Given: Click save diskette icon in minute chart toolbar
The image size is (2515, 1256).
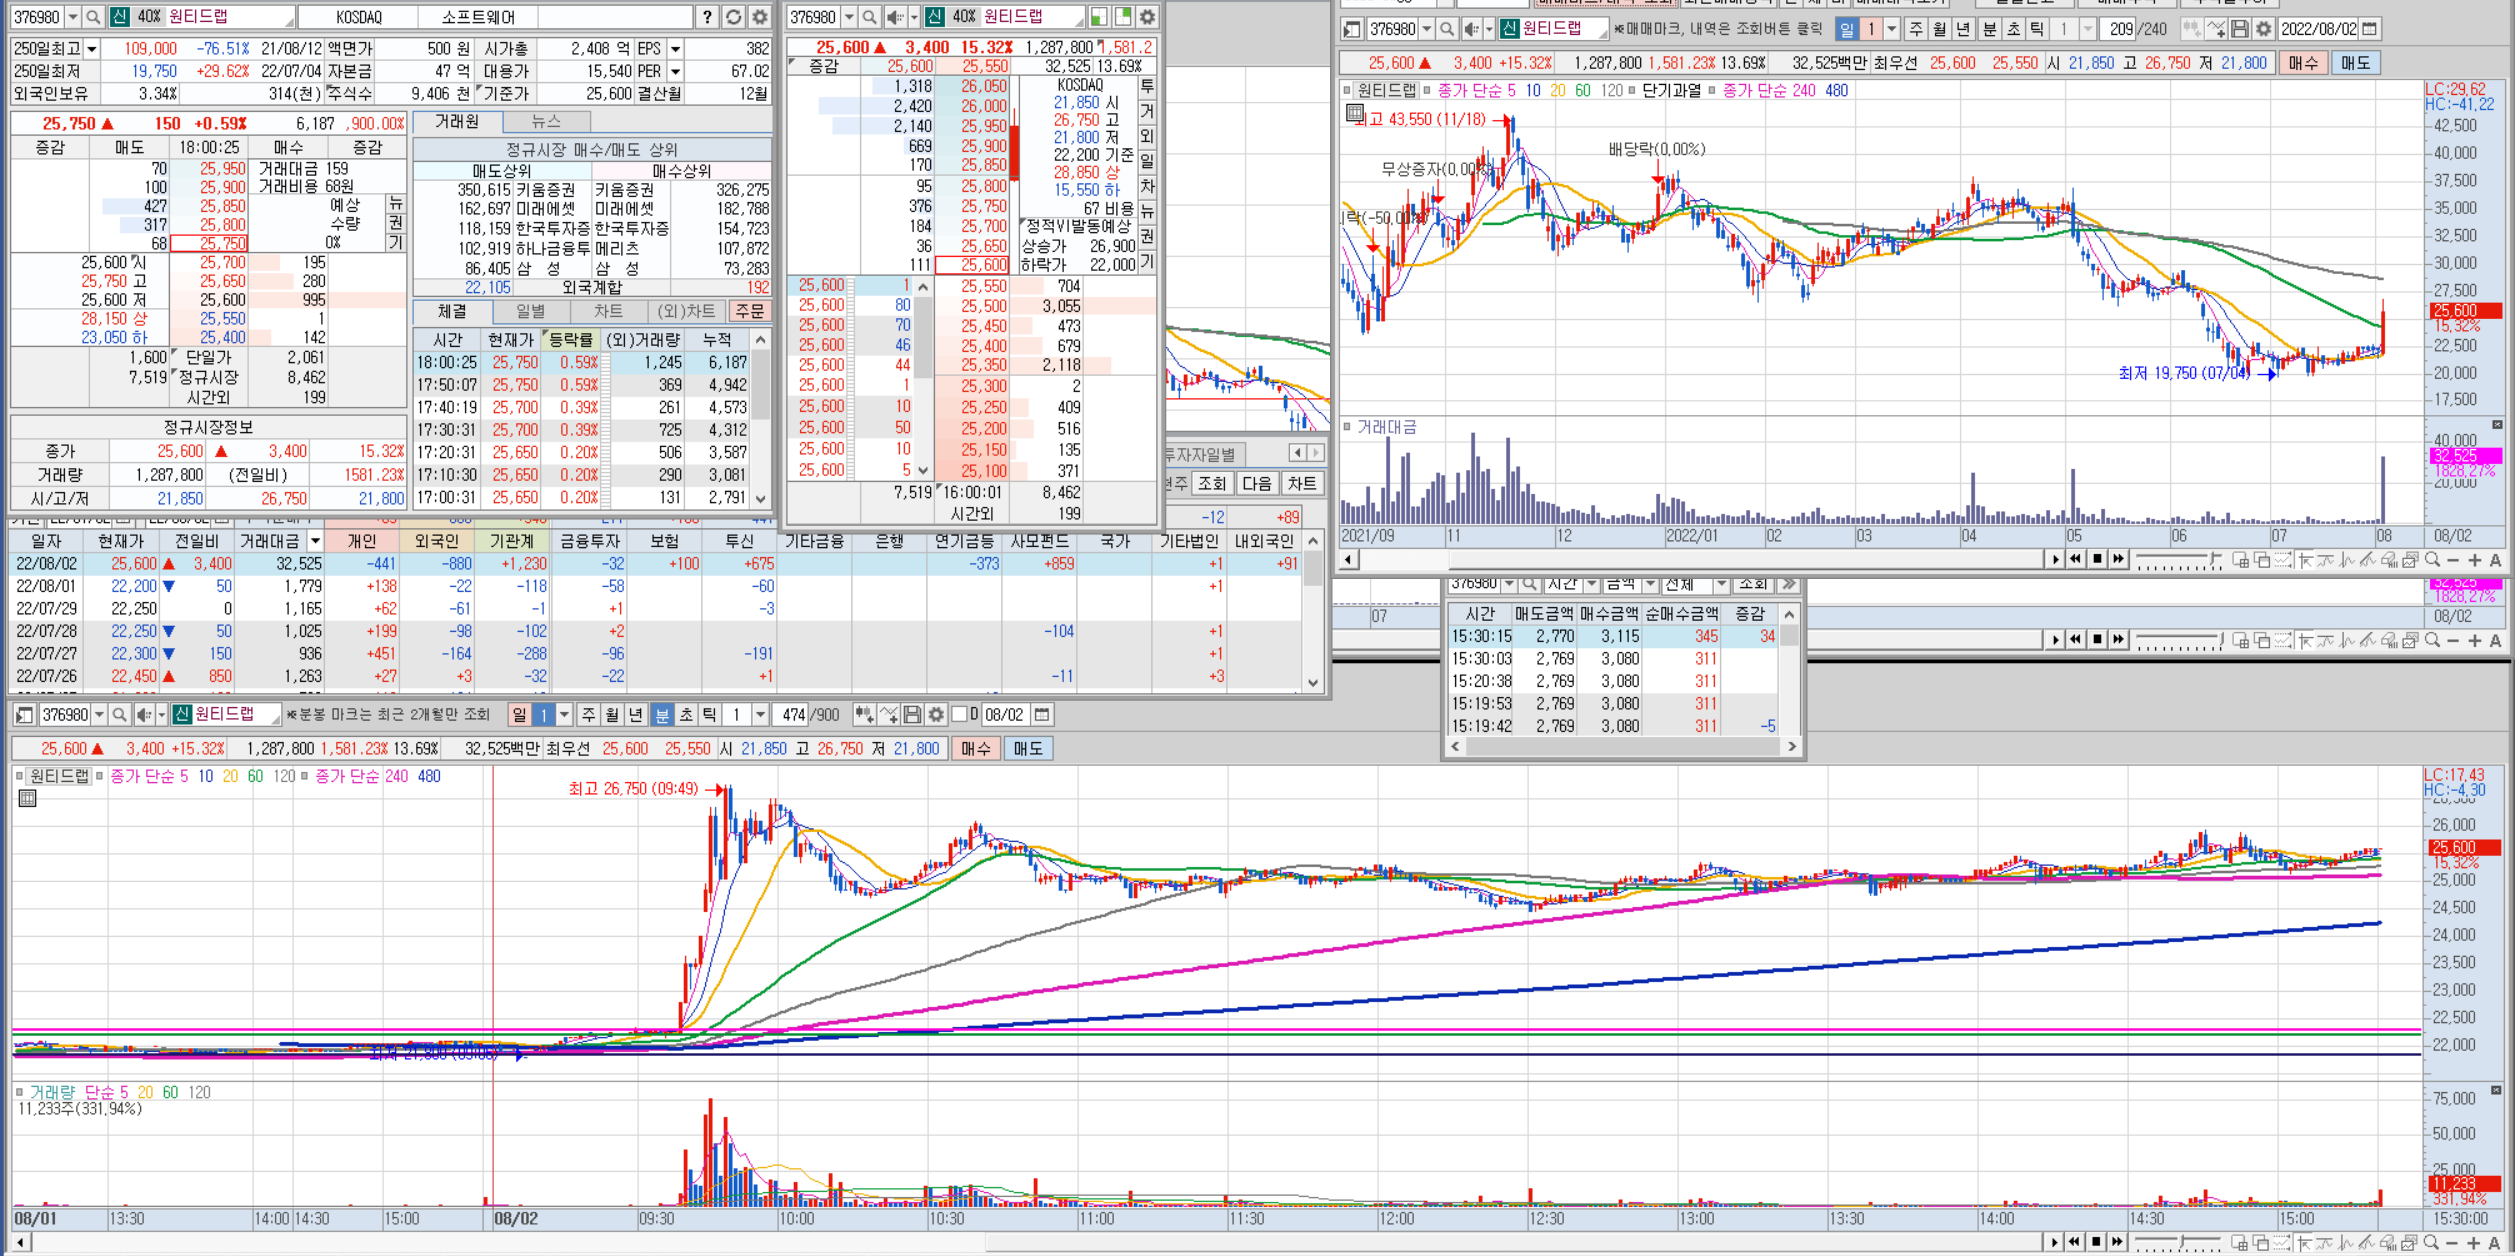Looking at the screenshot, I should [x=912, y=715].
